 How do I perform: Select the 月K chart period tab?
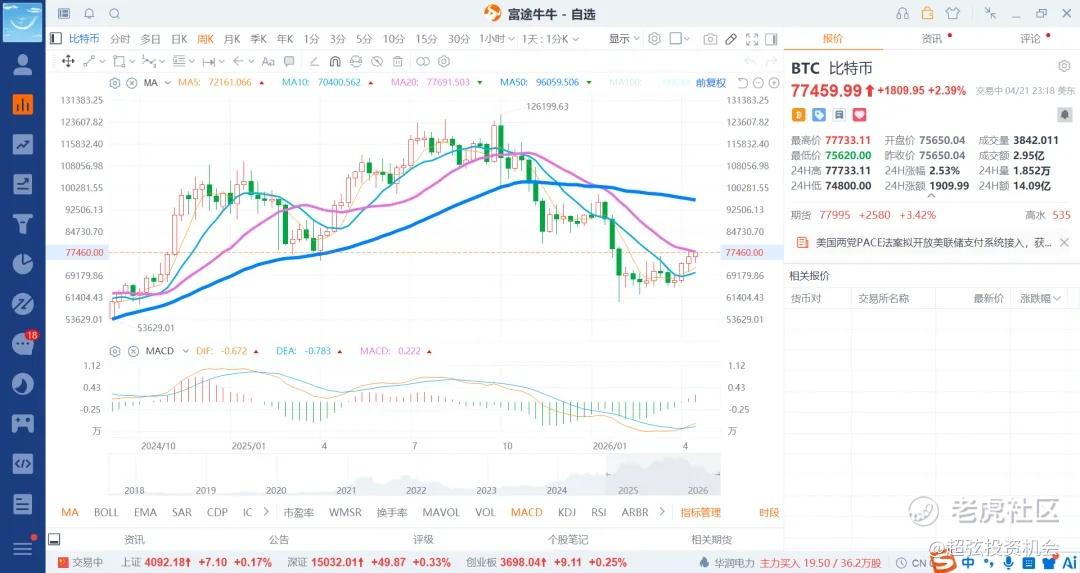(232, 39)
